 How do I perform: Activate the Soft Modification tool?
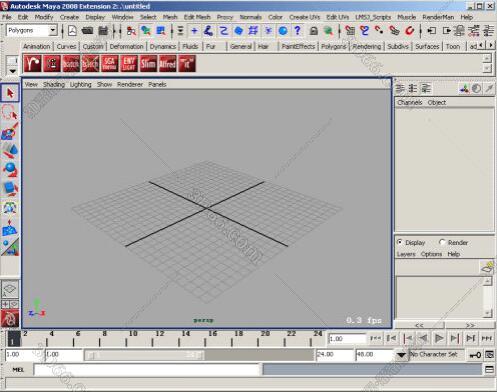[10, 228]
